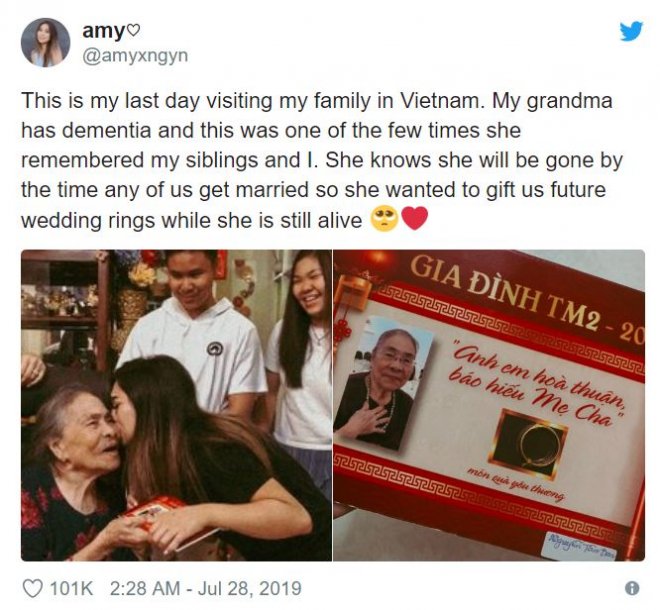The height and width of the screenshot is (610, 660).
Task: Click the smiling girl in white shirt
Action: click(300, 358)
